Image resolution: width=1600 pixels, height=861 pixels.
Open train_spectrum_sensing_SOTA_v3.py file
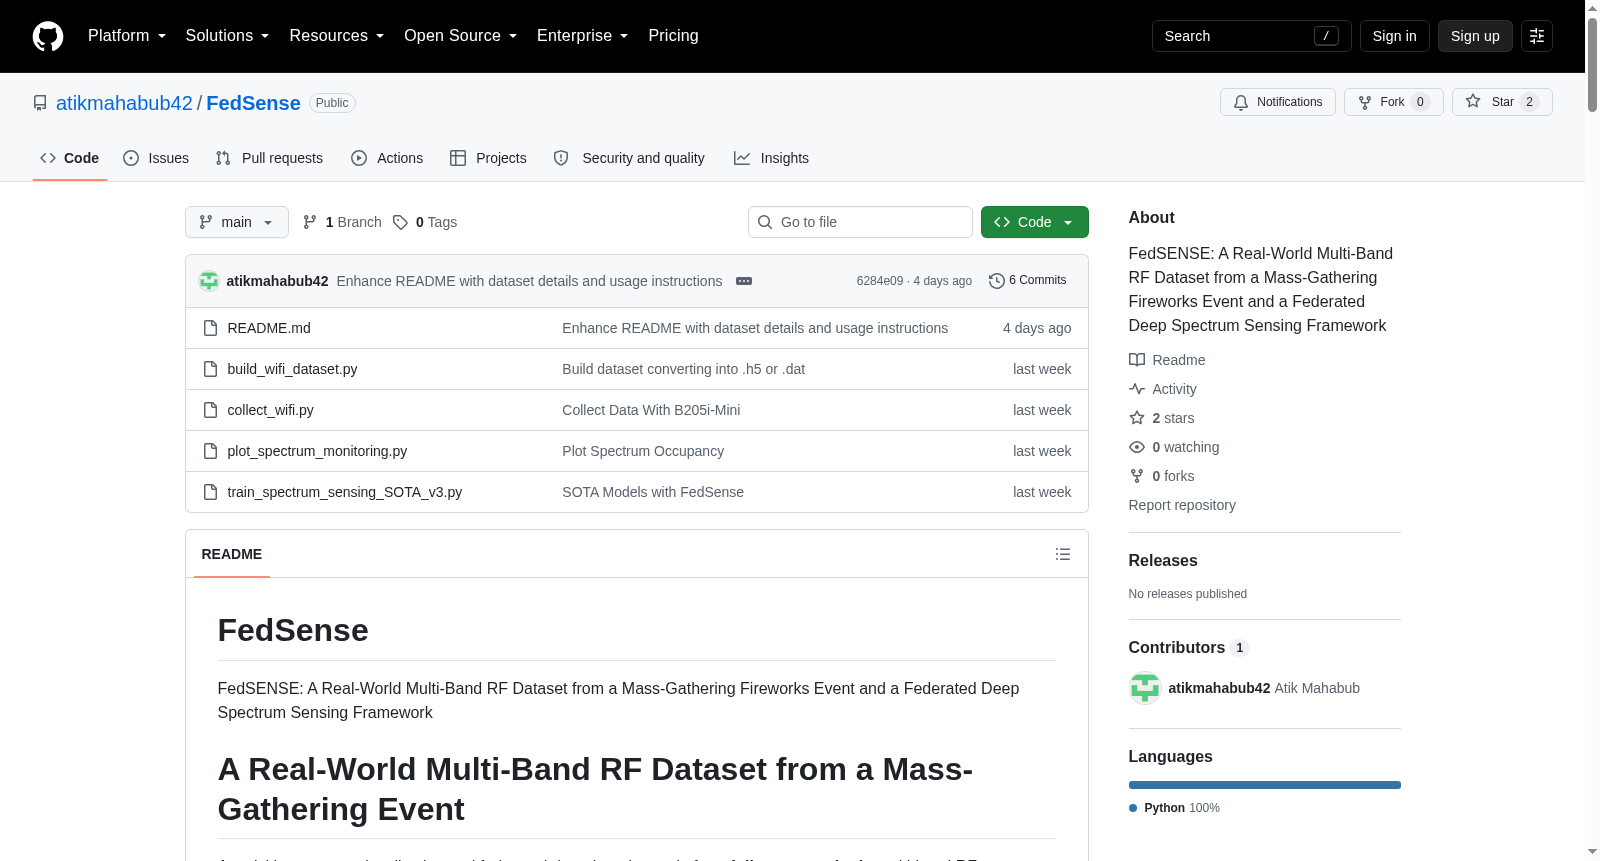pos(344,492)
